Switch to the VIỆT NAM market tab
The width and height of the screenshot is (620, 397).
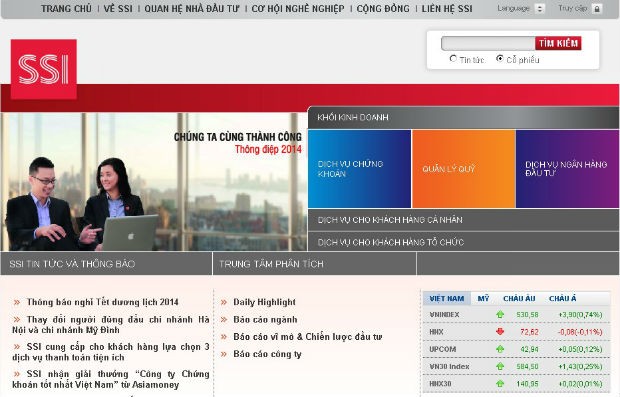pyautogui.click(x=447, y=299)
